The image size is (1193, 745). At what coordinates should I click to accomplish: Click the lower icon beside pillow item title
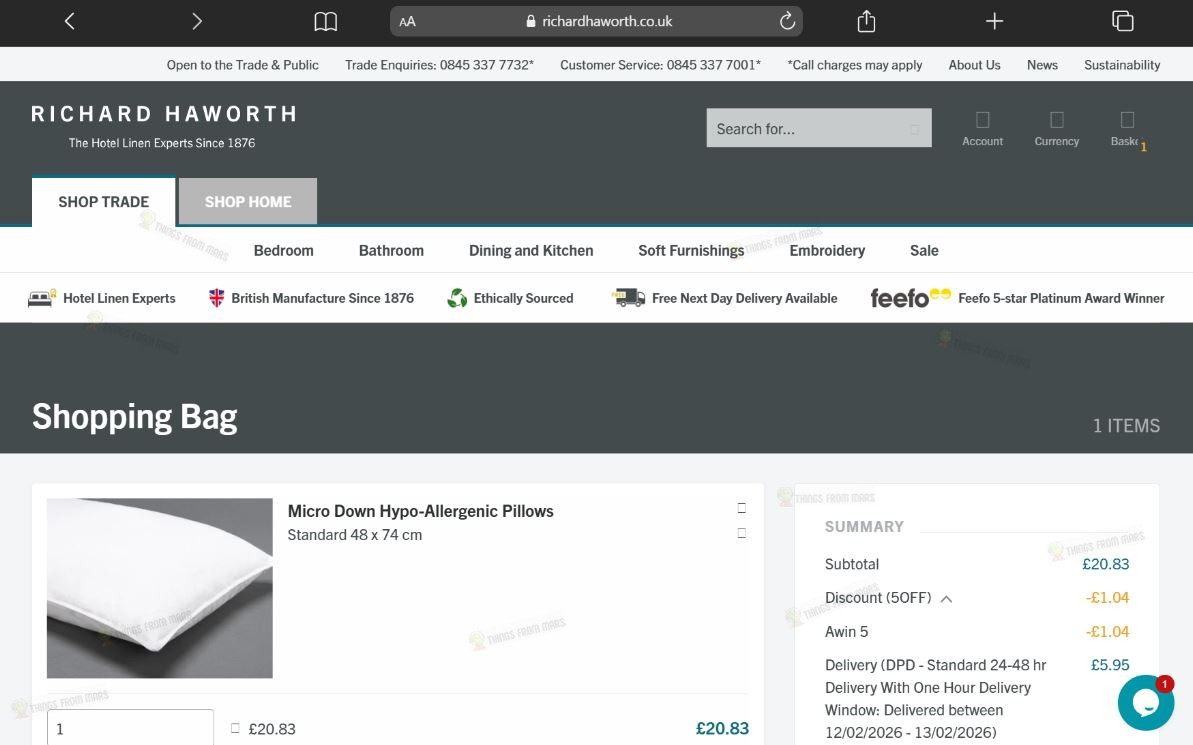click(742, 533)
